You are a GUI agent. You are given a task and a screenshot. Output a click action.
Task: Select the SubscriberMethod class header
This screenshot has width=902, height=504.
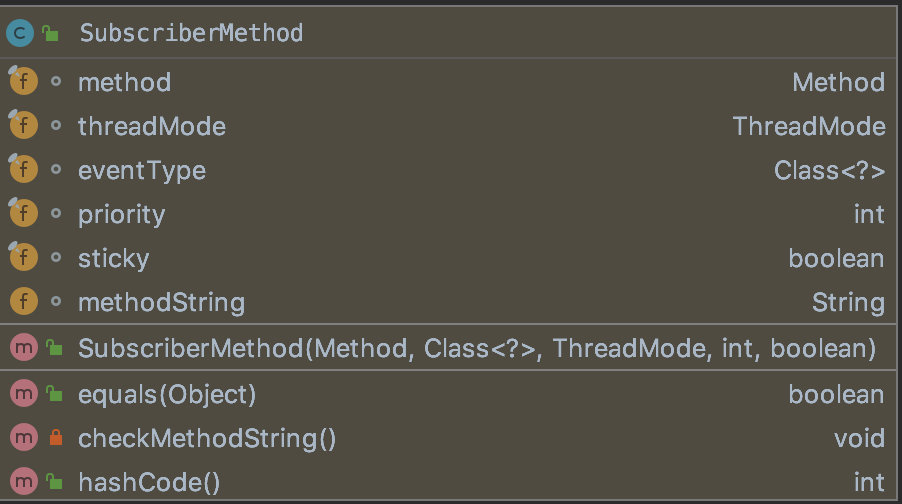click(x=191, y=33)
